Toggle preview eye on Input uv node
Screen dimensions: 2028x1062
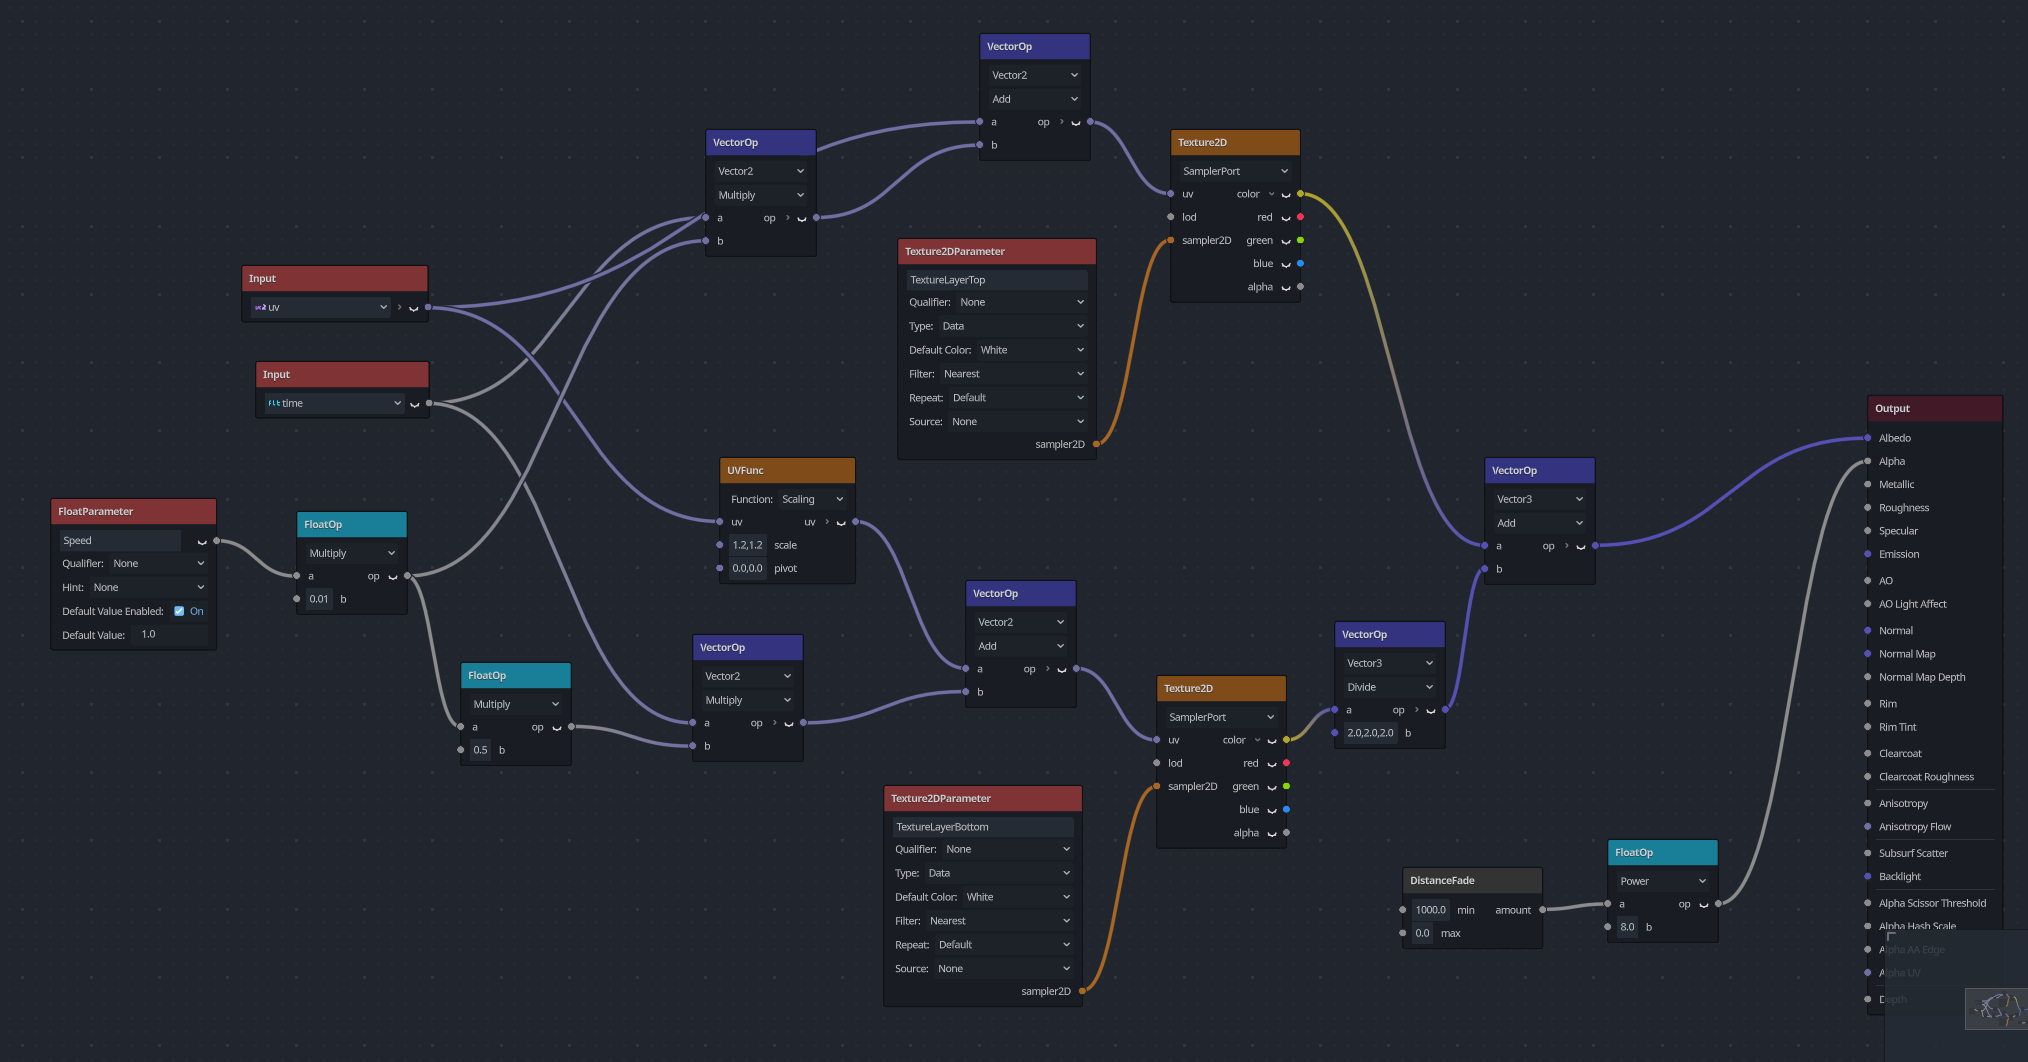414,308
